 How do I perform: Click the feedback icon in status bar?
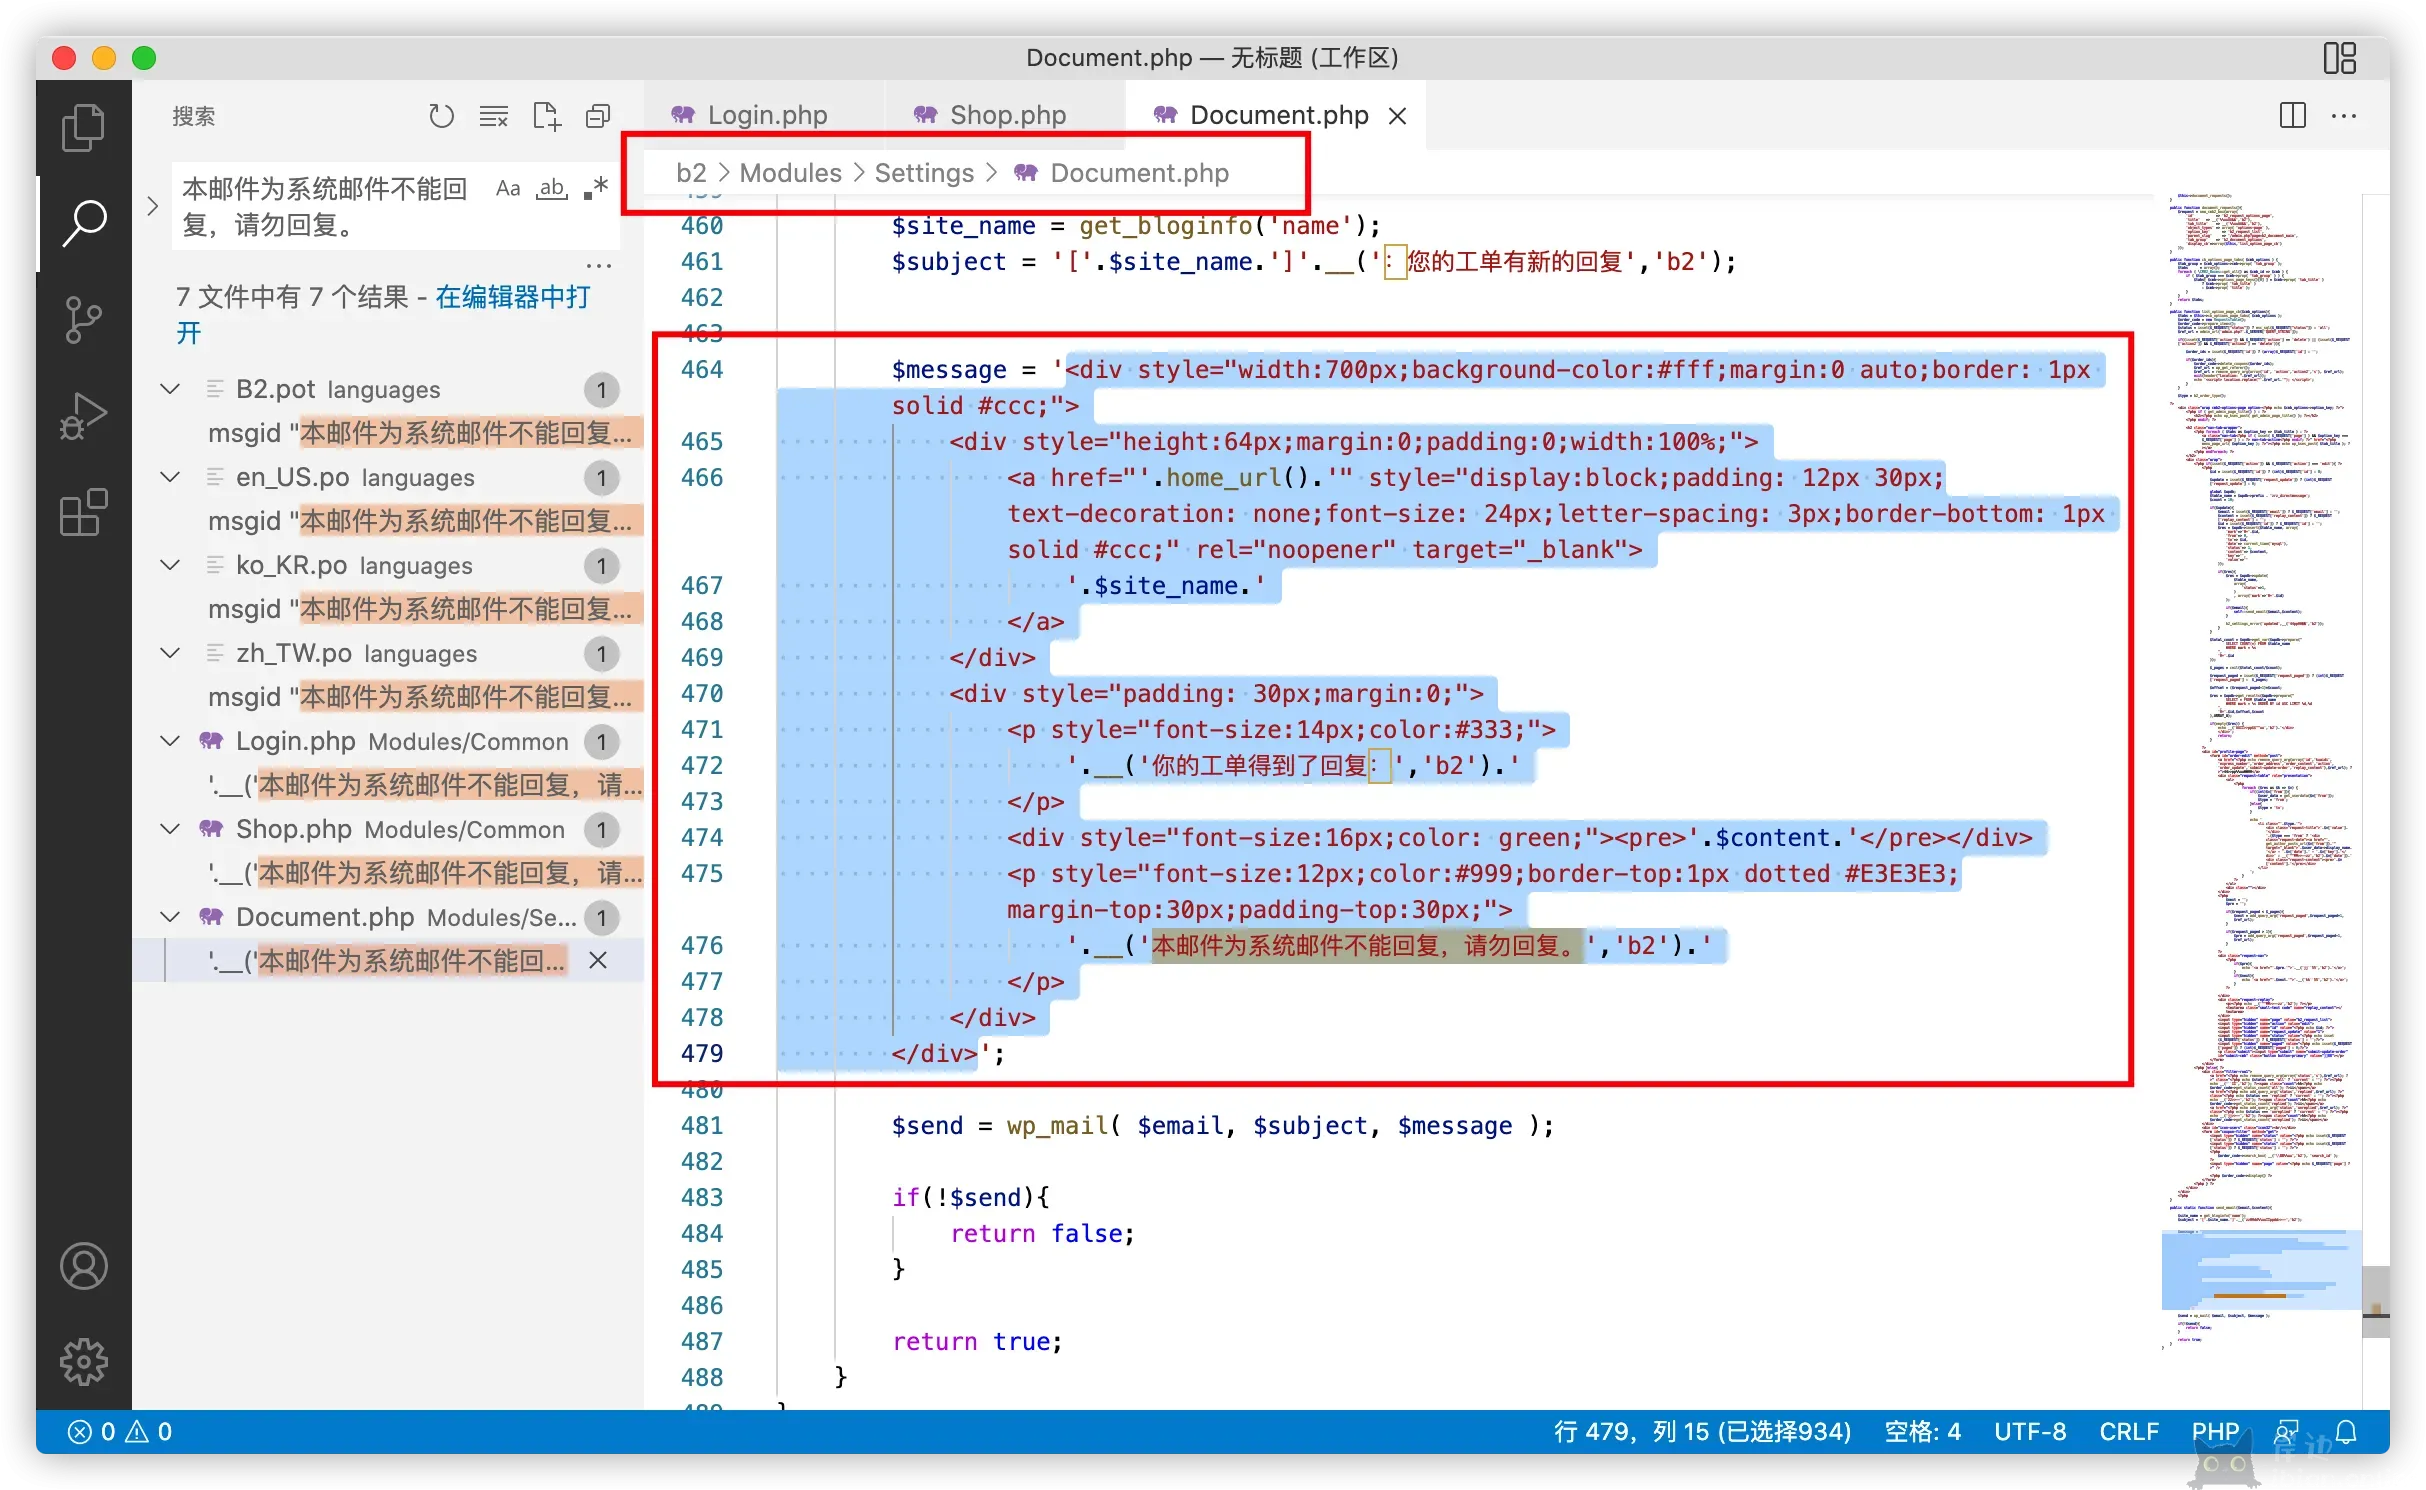click(2287, 1431)
